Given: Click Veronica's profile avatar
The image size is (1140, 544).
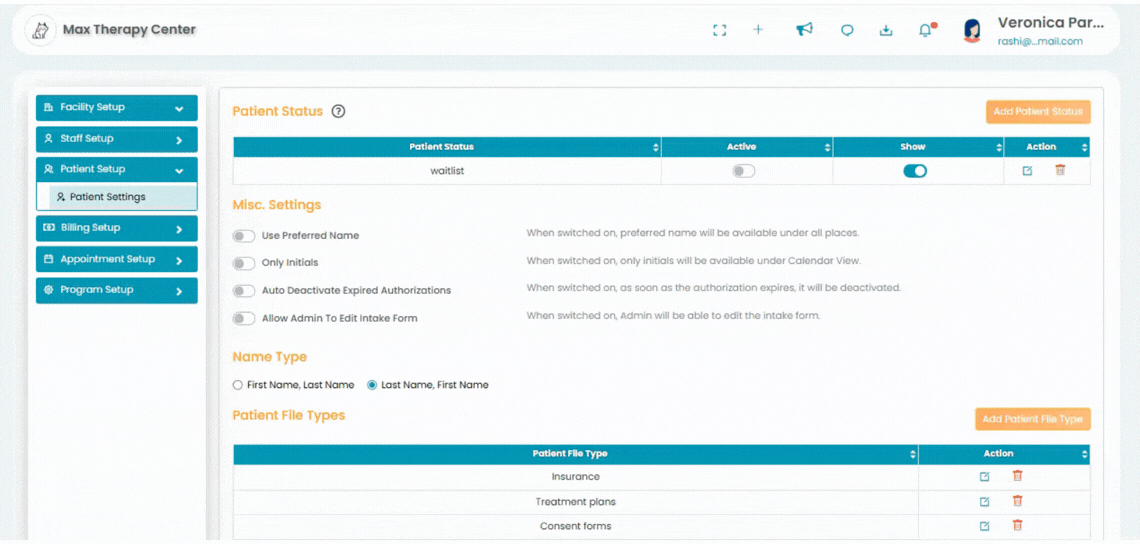Looking at the screenshot, I should 972,31.
